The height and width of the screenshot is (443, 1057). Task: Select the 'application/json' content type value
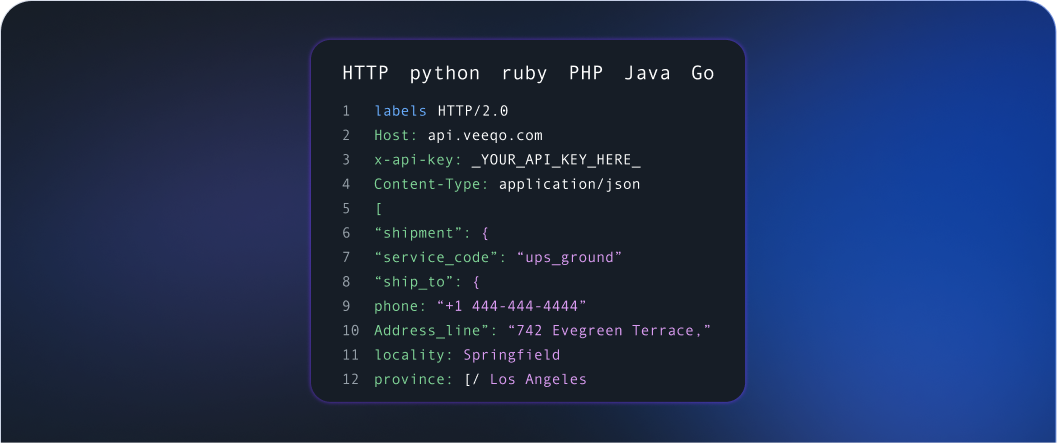(x=569, y=184)
